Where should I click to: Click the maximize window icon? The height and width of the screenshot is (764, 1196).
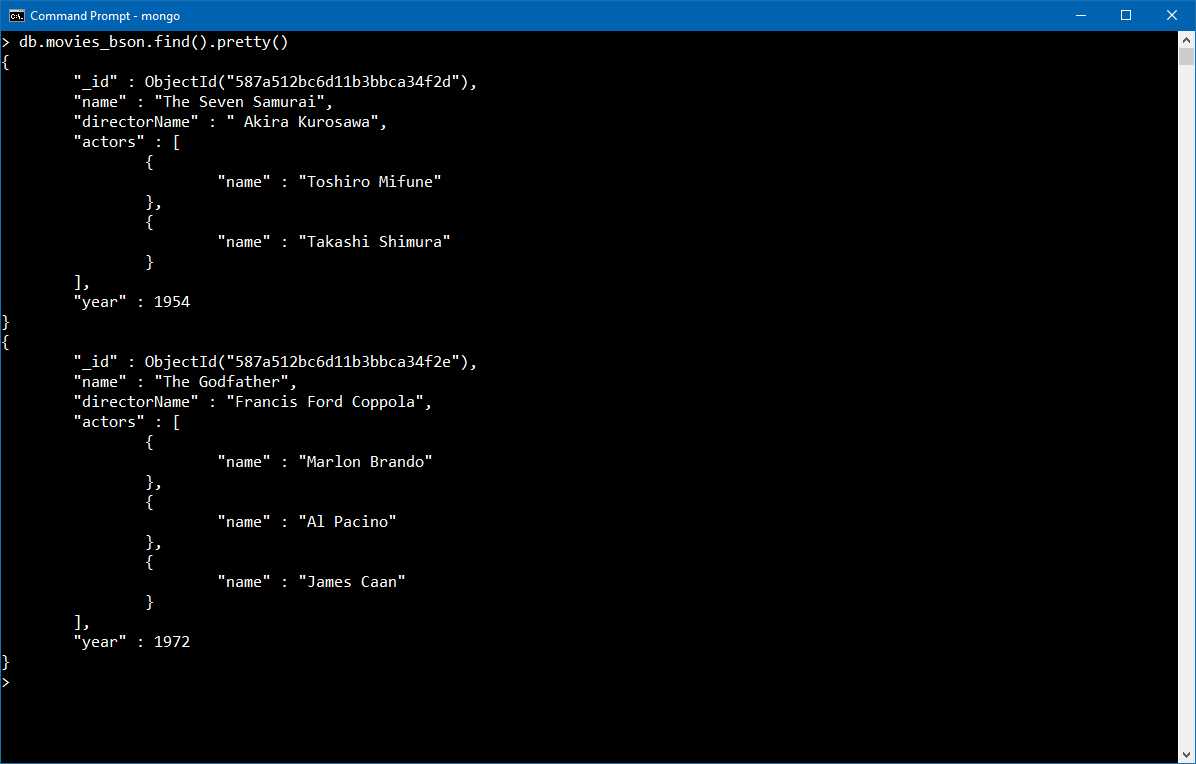1127,15
